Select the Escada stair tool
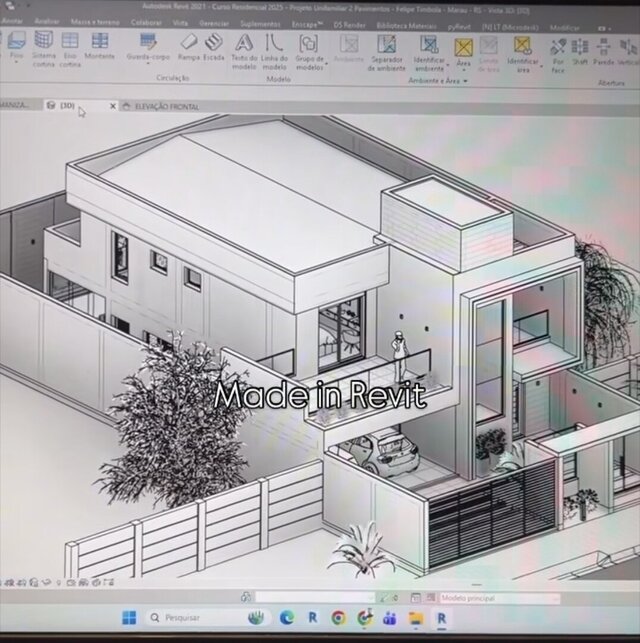This screenshot has width=640, height=643. pos(214,47)
